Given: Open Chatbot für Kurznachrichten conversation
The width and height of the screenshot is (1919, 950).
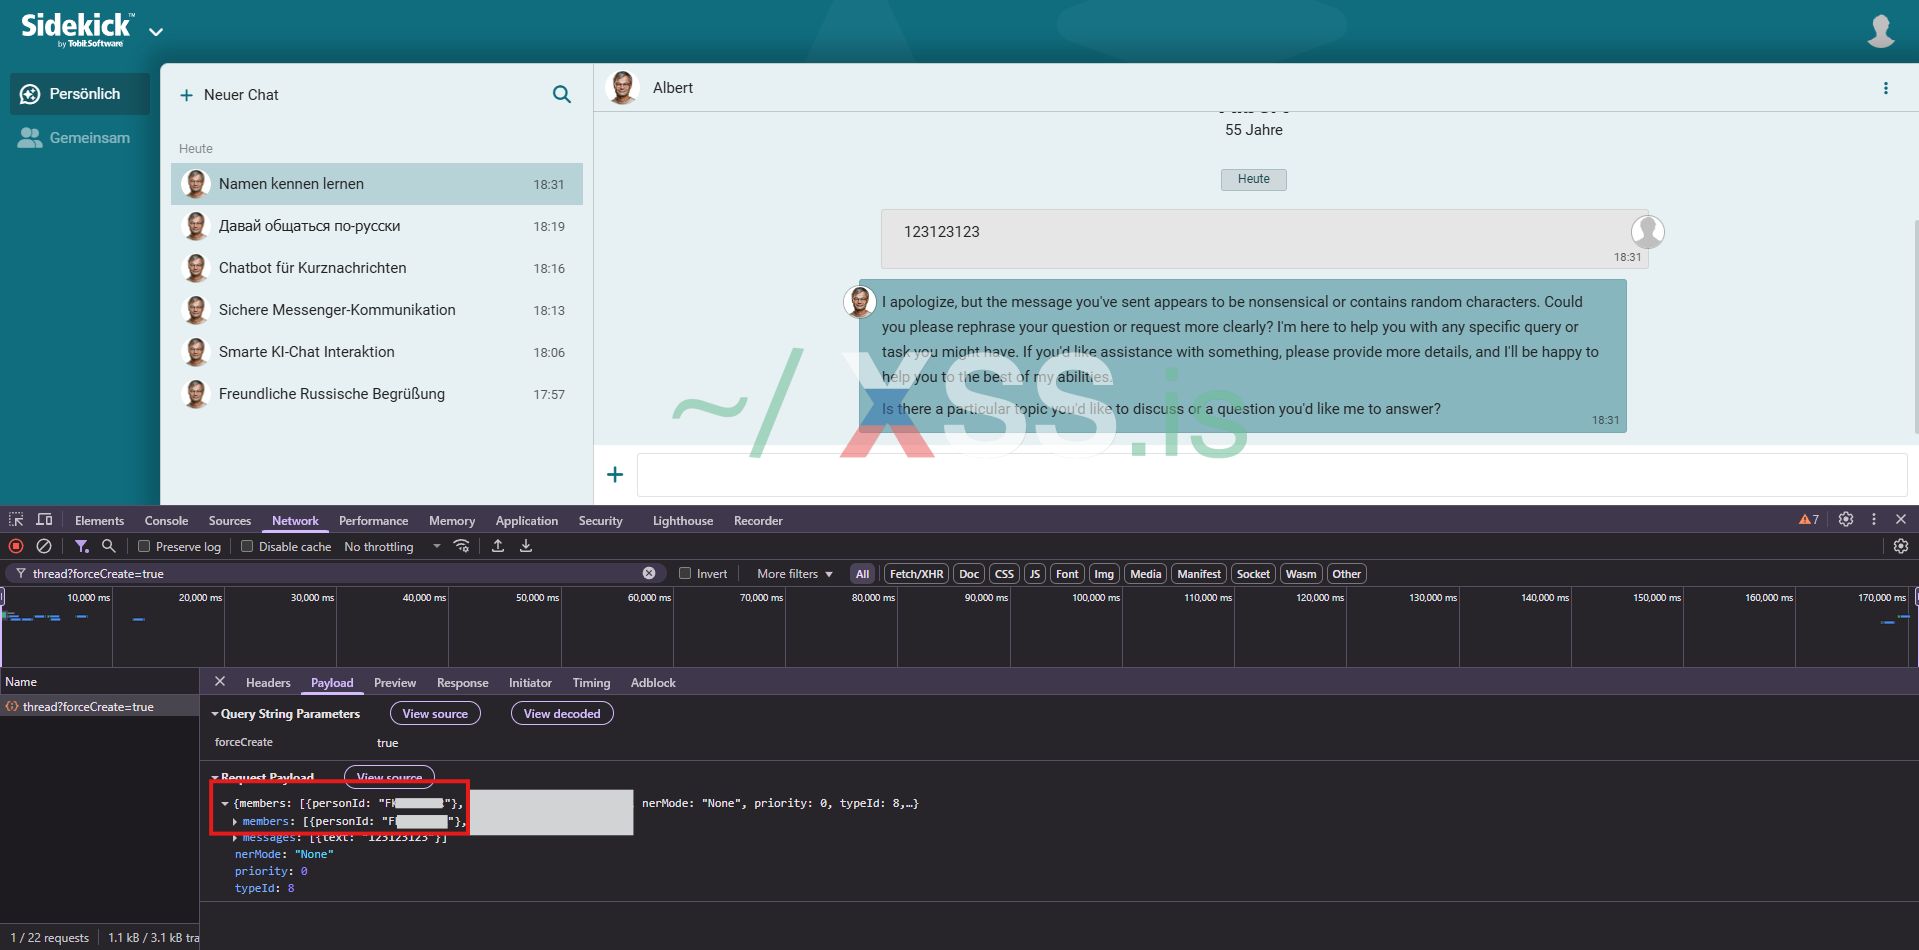Looking at the screenshot, I should pyautogui.click(x=377, y=268).
